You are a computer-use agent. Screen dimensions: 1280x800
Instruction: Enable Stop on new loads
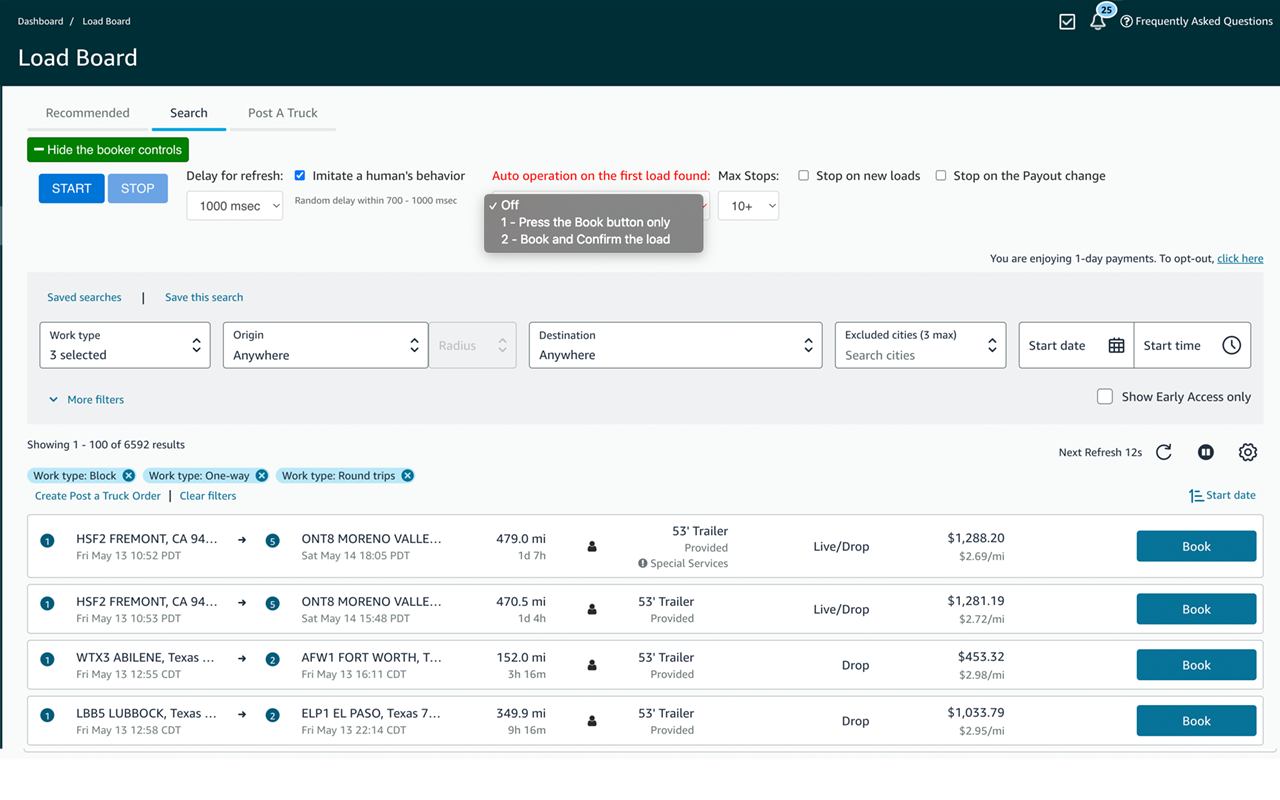tap(803, 176)
